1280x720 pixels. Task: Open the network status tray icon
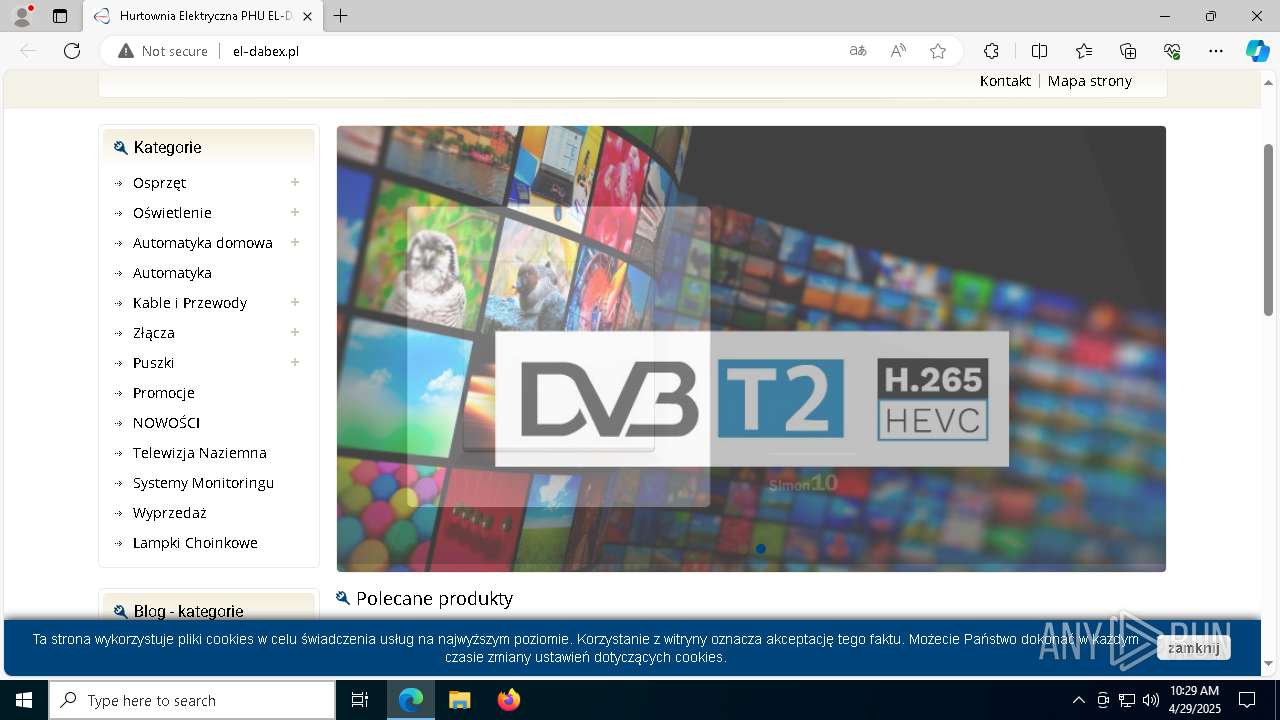1127,700
